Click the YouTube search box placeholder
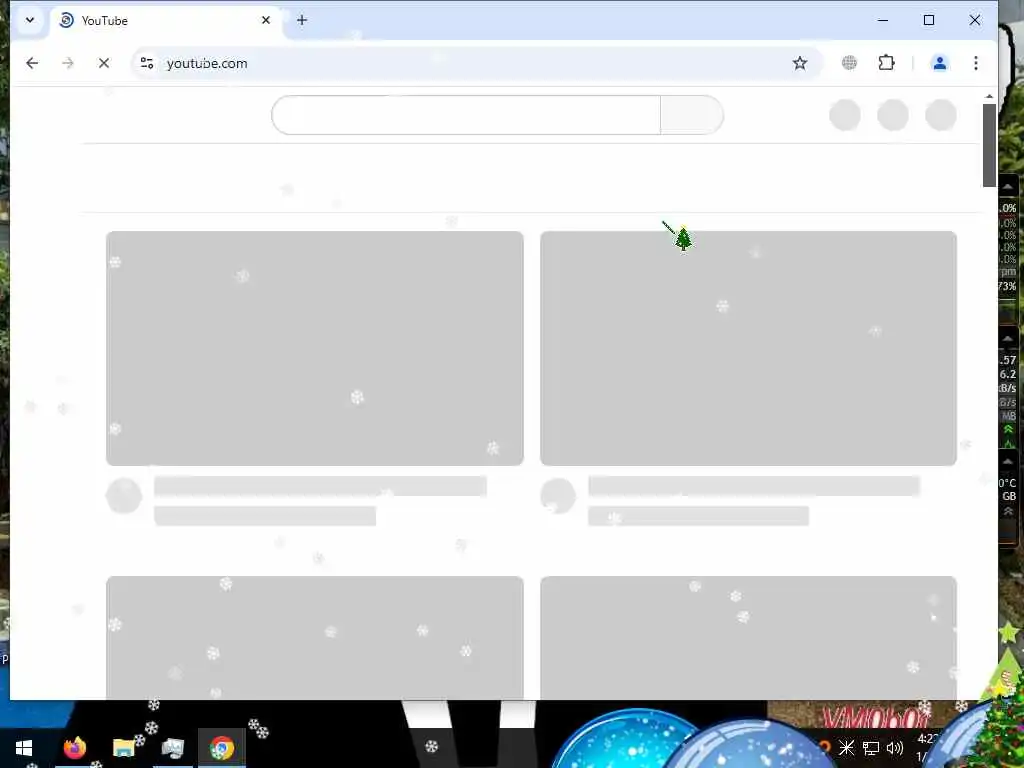Image resolution: width=1024 pixels, height=768 pixels. coord(466,115)
